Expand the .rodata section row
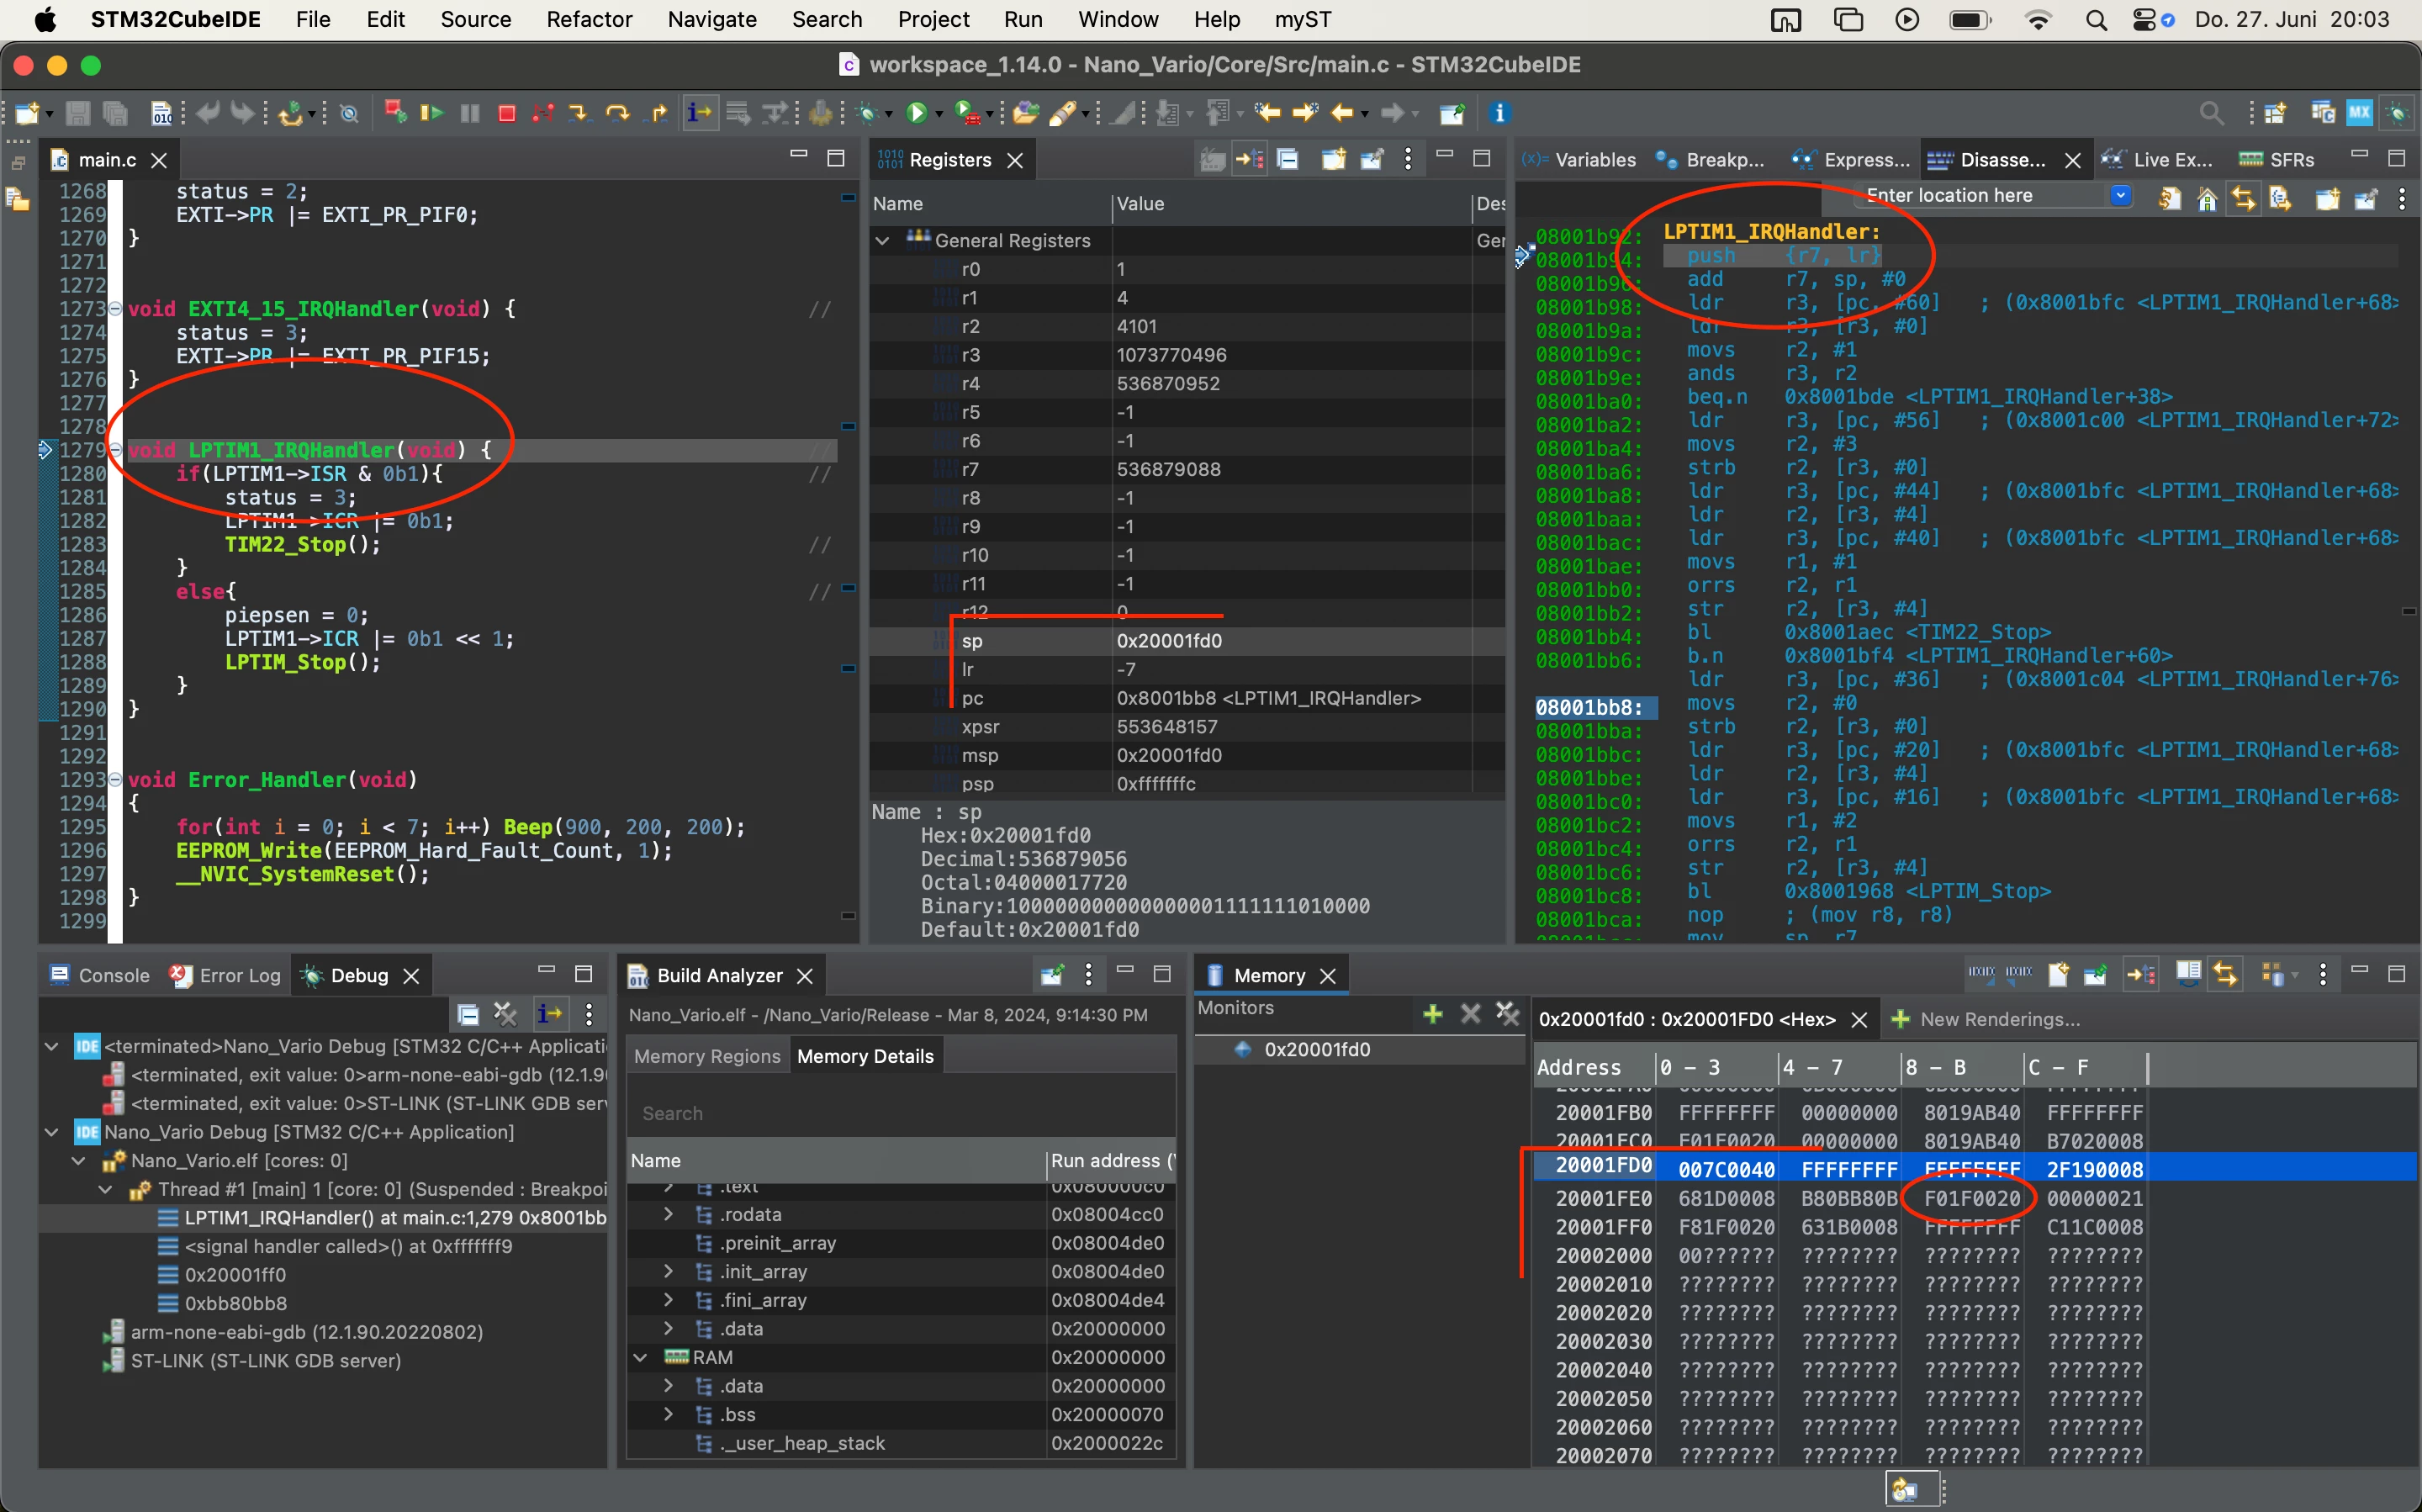 pyautogui.click(x=668, y=1214)
